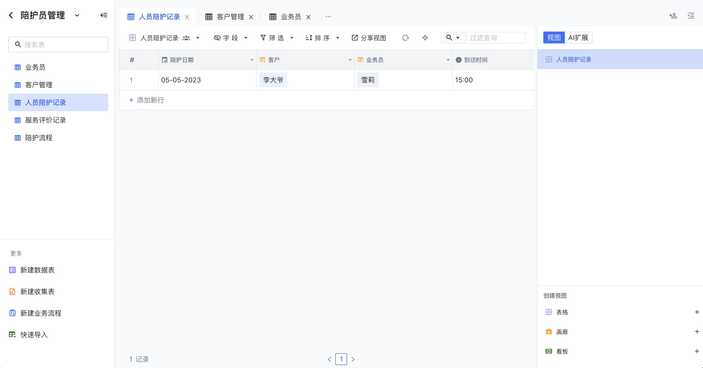Click the 表格 view type icon
The width and height of the screenshot is (703, 368).
coord(548,312)
